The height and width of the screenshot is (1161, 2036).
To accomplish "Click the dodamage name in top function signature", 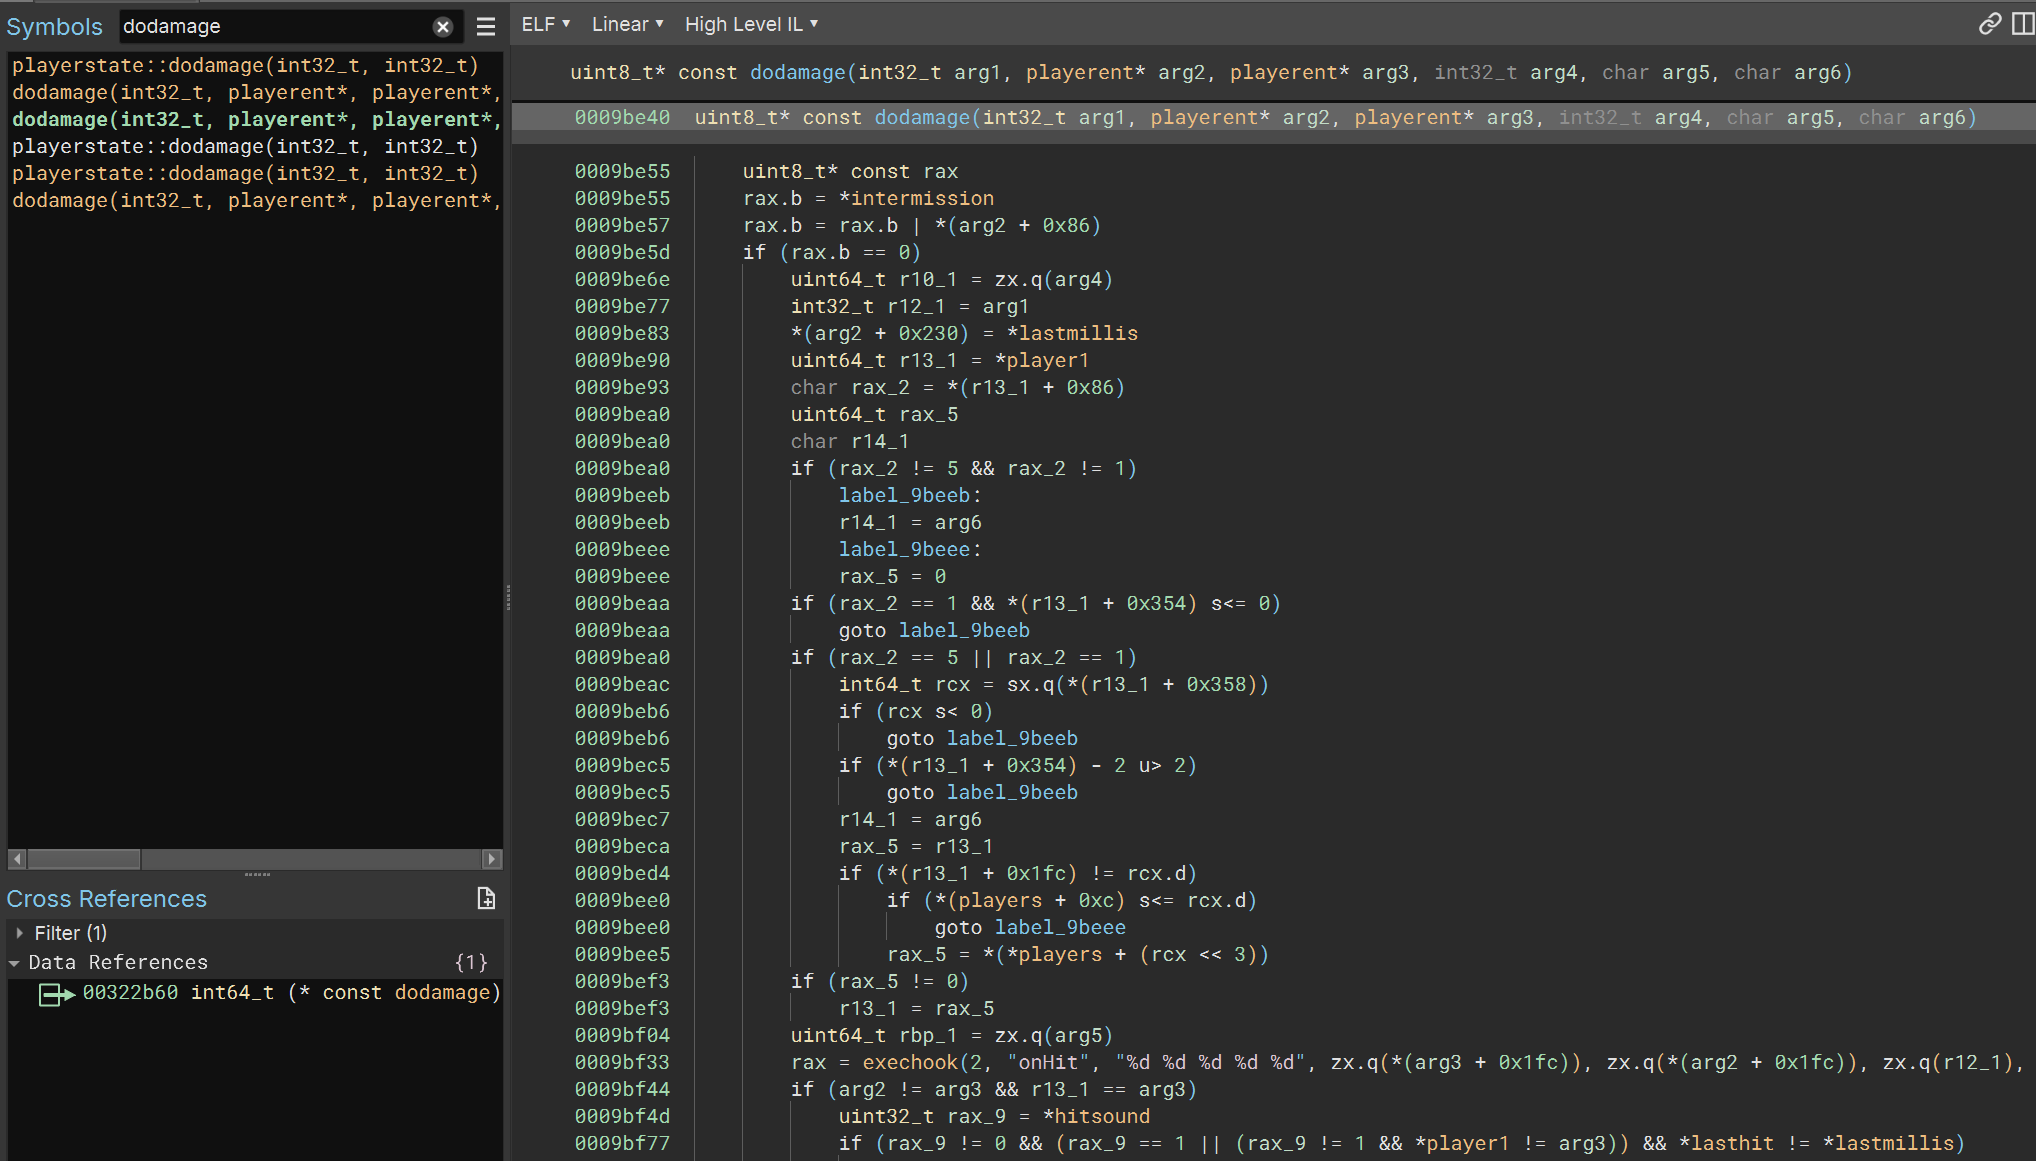I will 798,72.
